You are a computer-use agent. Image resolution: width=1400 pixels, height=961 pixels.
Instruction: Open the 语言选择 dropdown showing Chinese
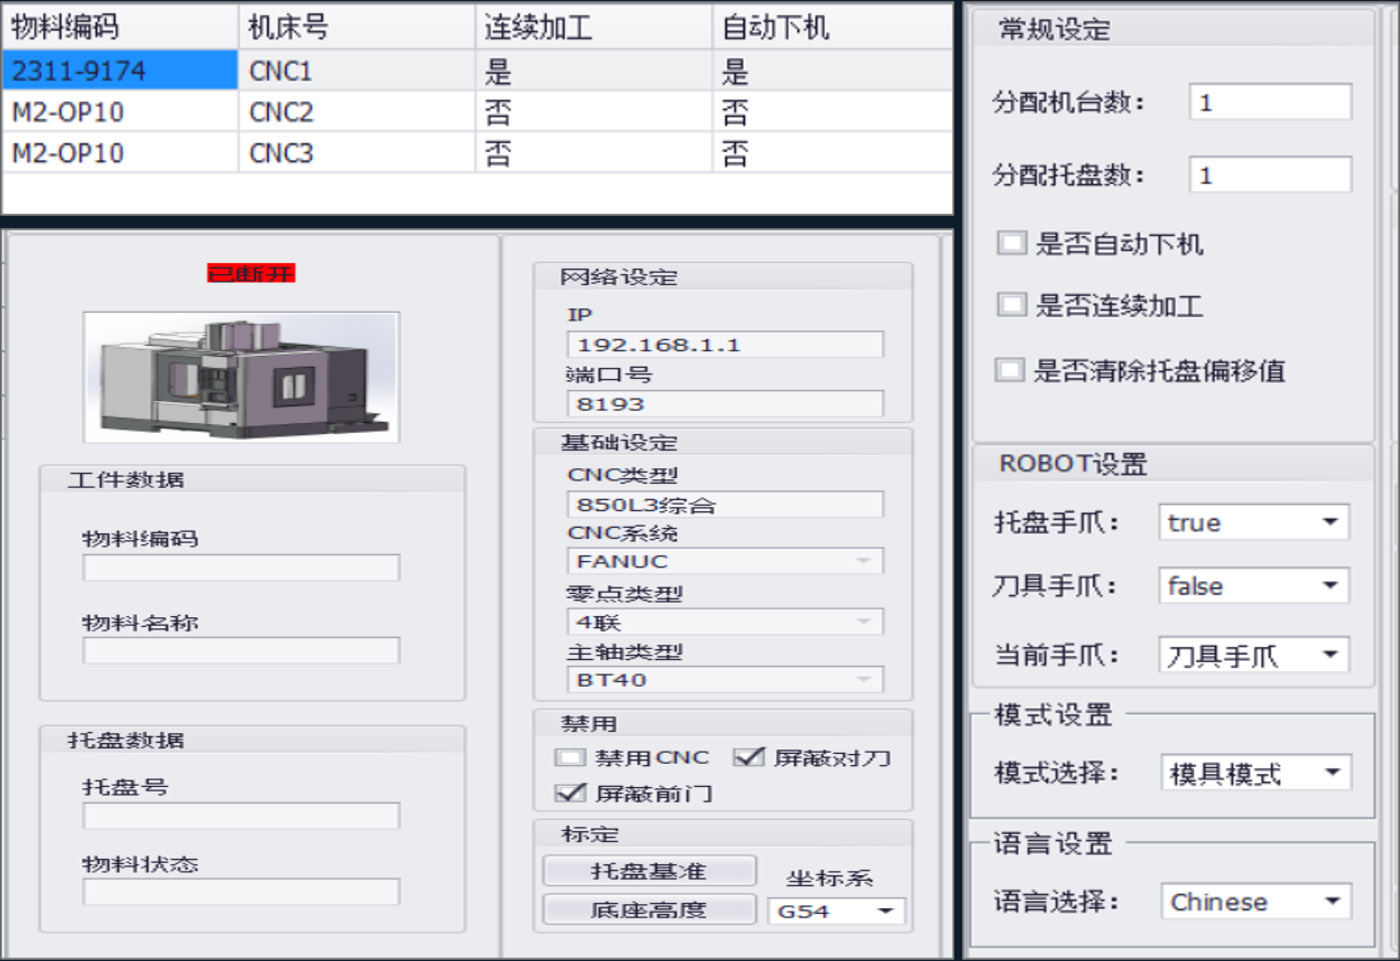[x=1255, y=902]
